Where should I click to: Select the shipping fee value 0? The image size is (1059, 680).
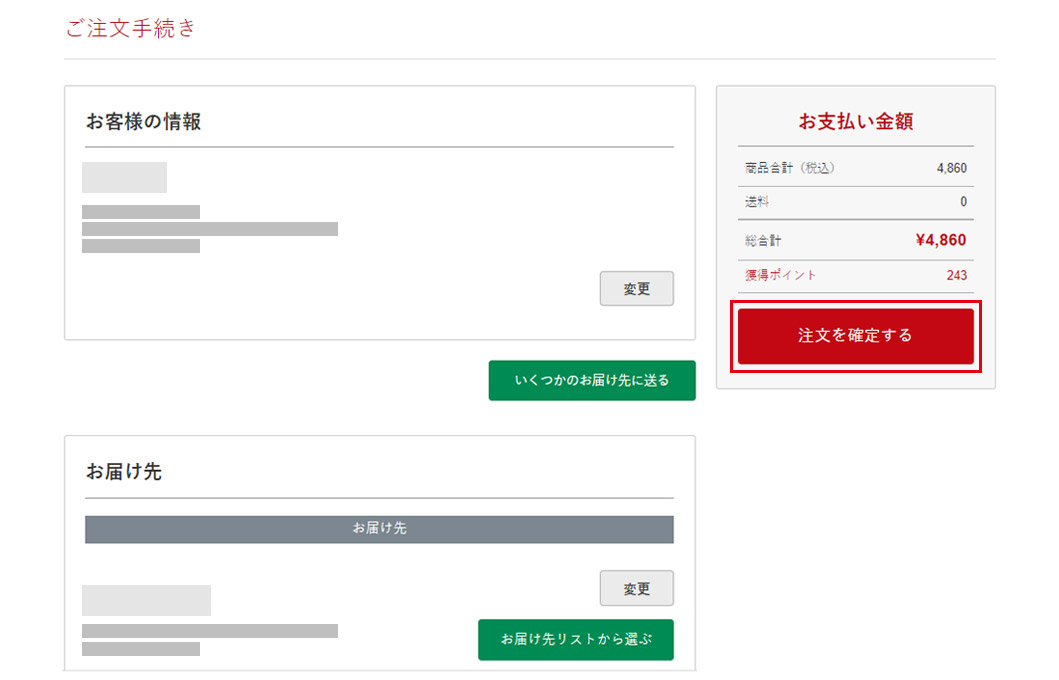coord(963,202)
